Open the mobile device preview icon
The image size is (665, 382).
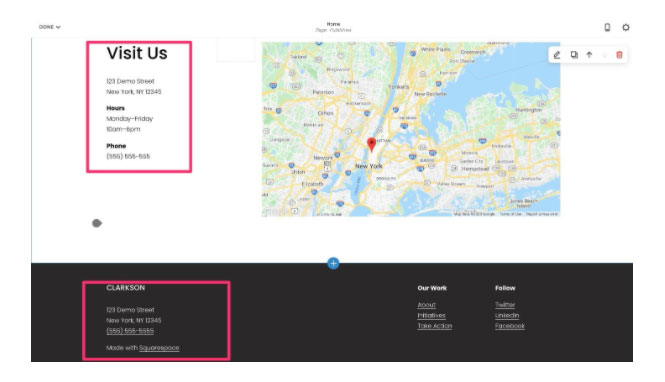click(607, 27)
